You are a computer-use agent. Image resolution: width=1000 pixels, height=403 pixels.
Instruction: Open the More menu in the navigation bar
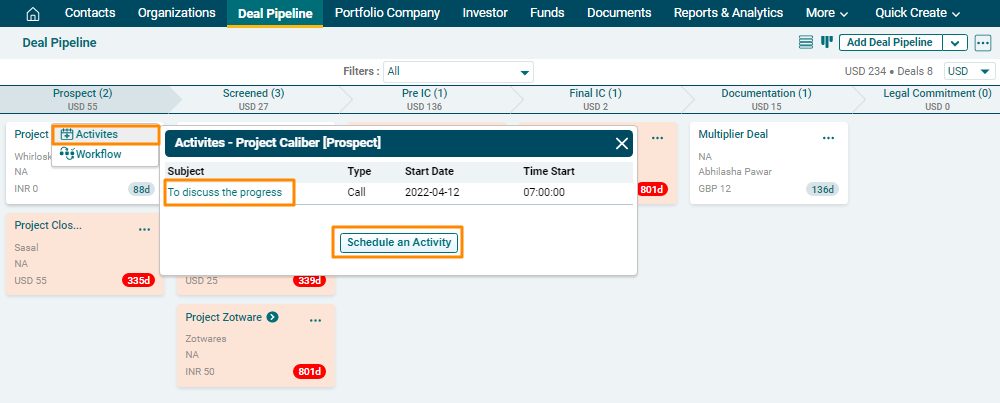[826, 13]
